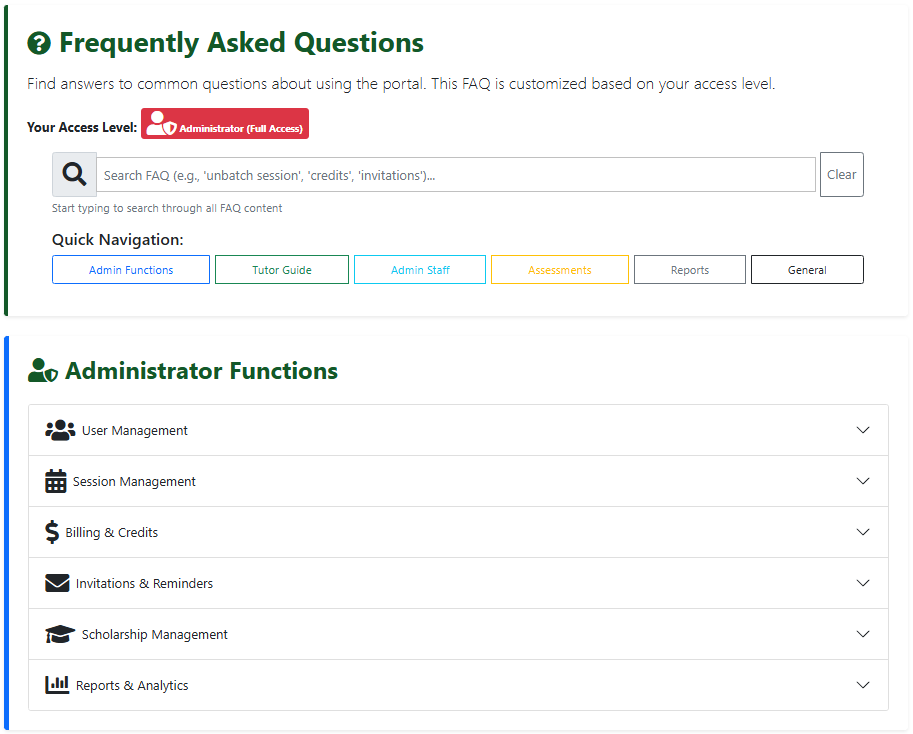Click inside the Search FAQ field
The width and height of the screenshot is (913, 734).
tap(455, 175)
